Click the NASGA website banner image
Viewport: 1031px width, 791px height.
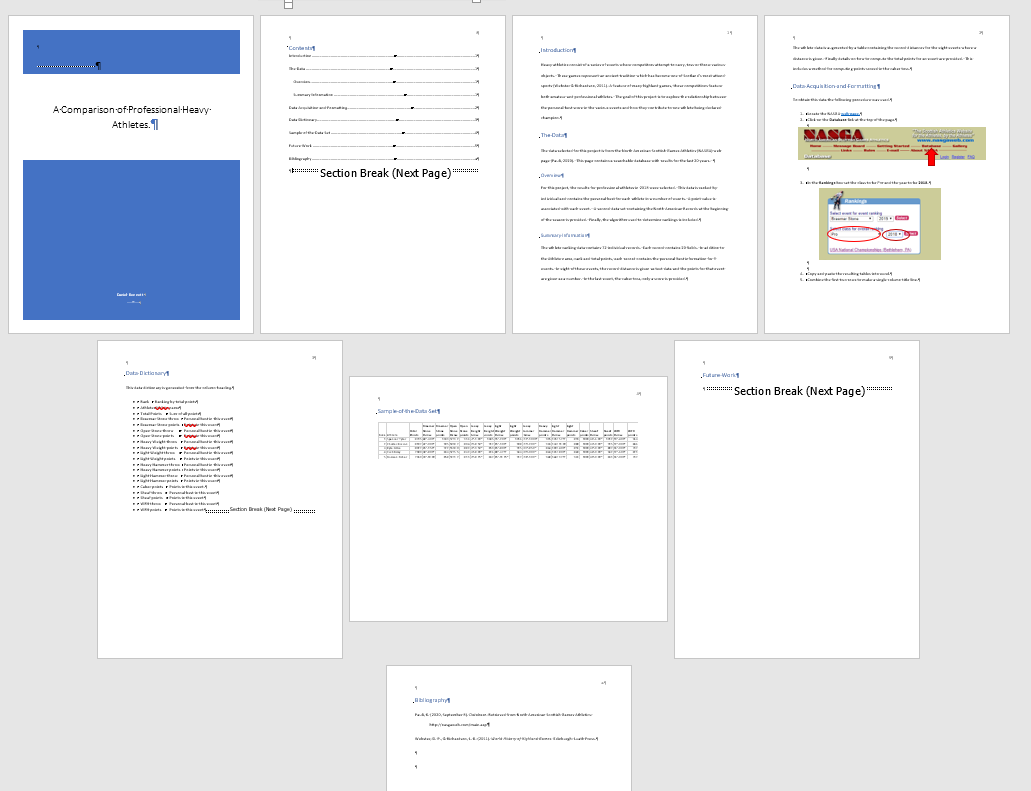(x=891, y=143)
